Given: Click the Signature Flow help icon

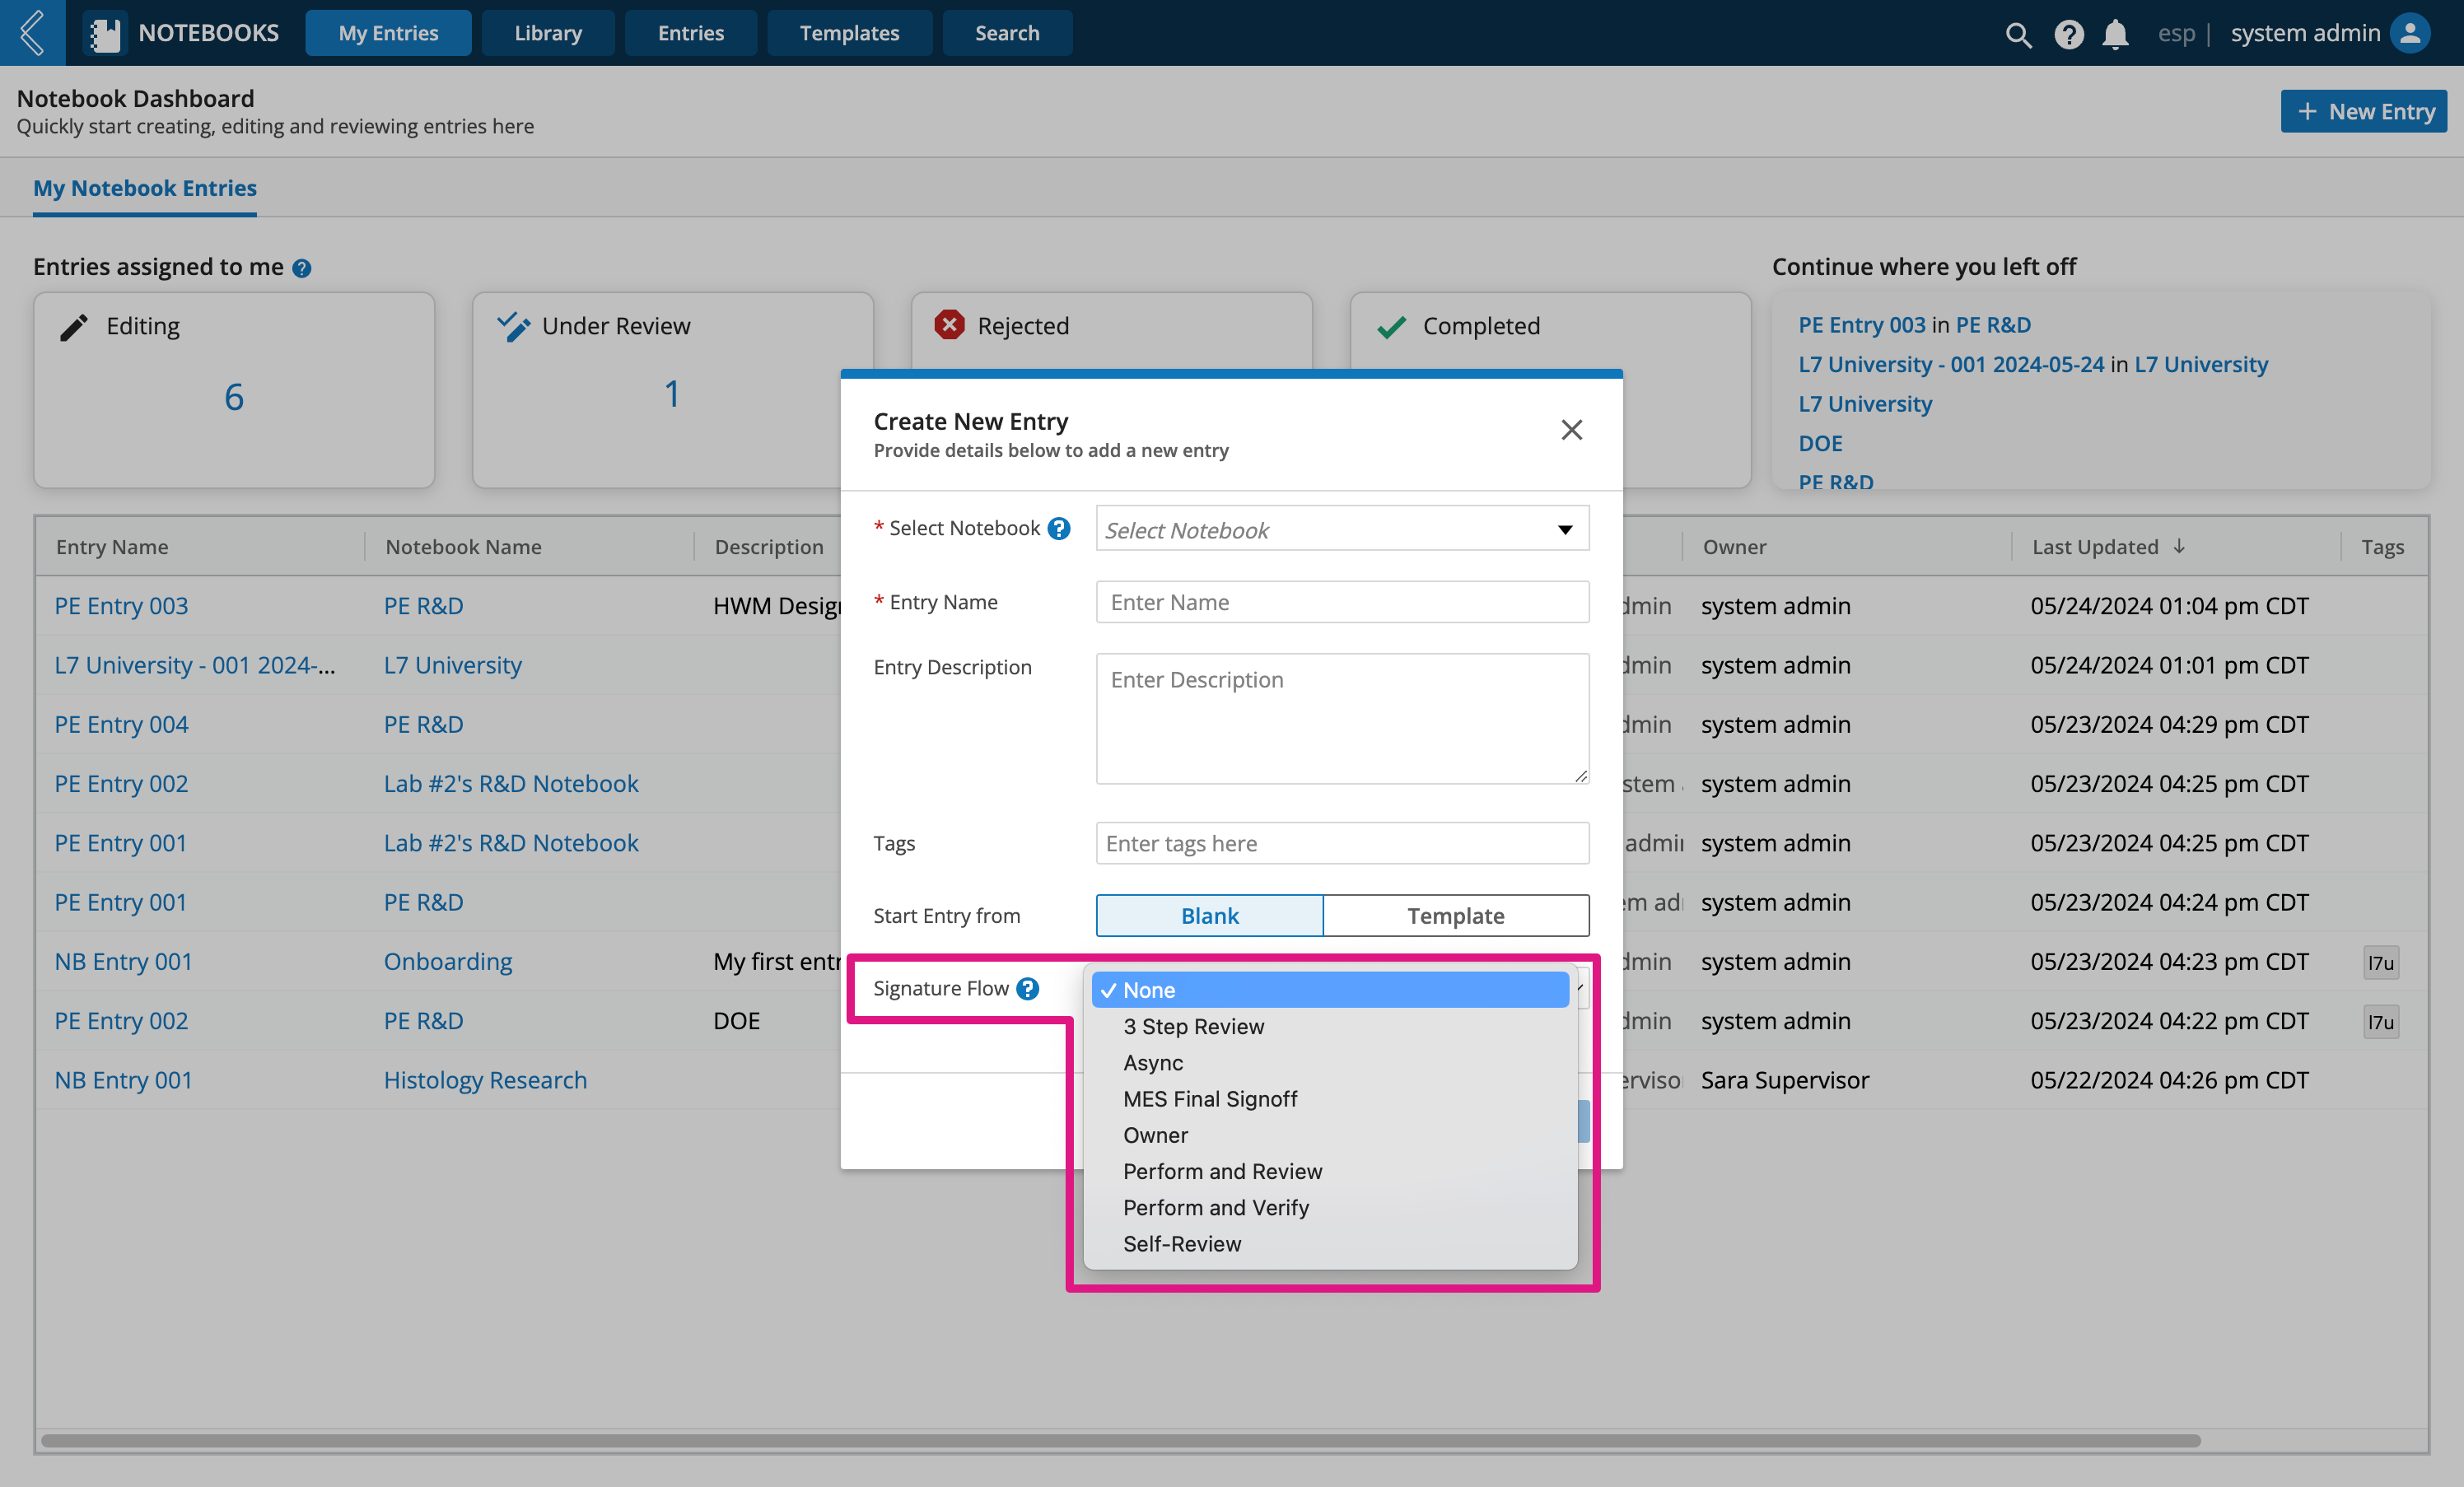Looking at the screenshot, I should point(1029,989).
